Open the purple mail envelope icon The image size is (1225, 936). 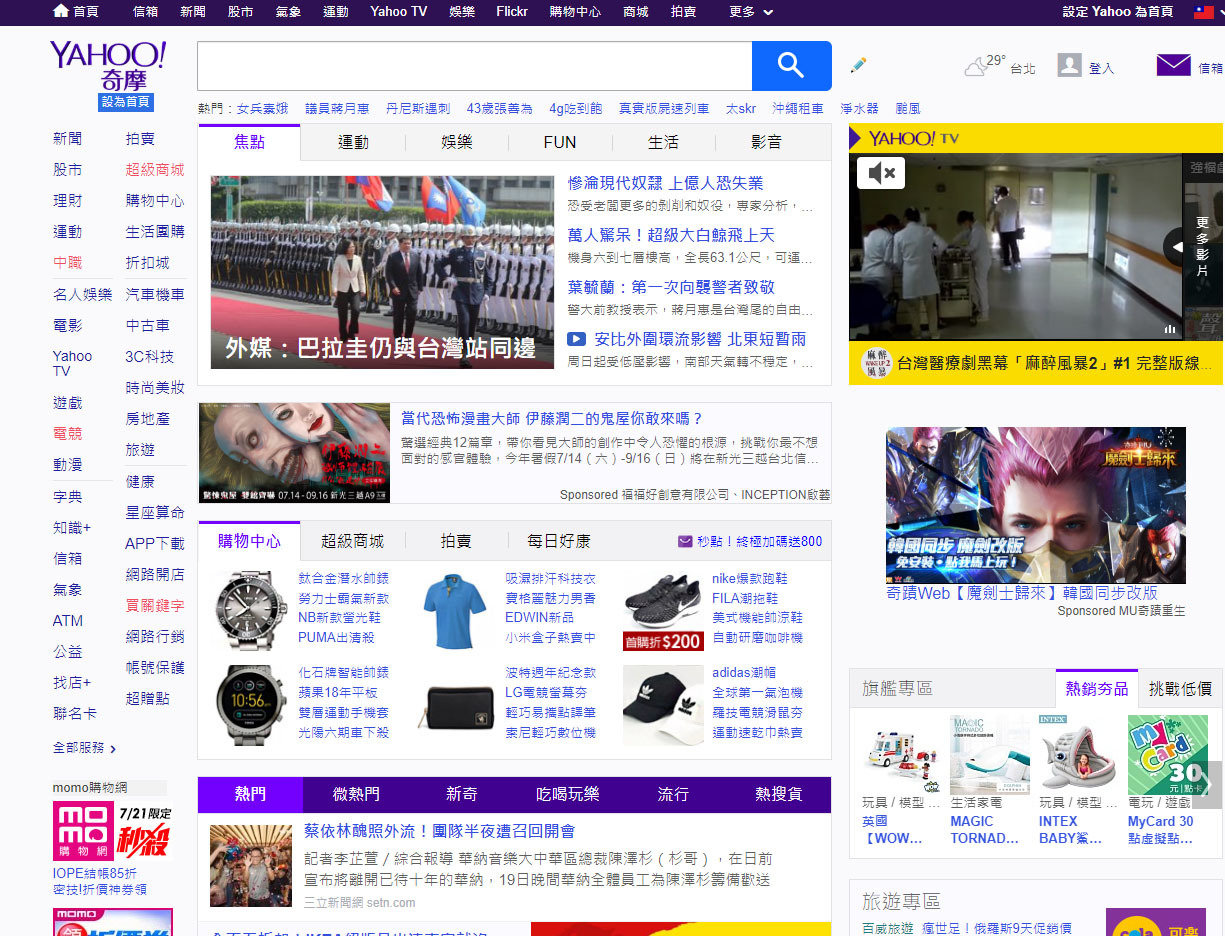(x=1173, y=65)
